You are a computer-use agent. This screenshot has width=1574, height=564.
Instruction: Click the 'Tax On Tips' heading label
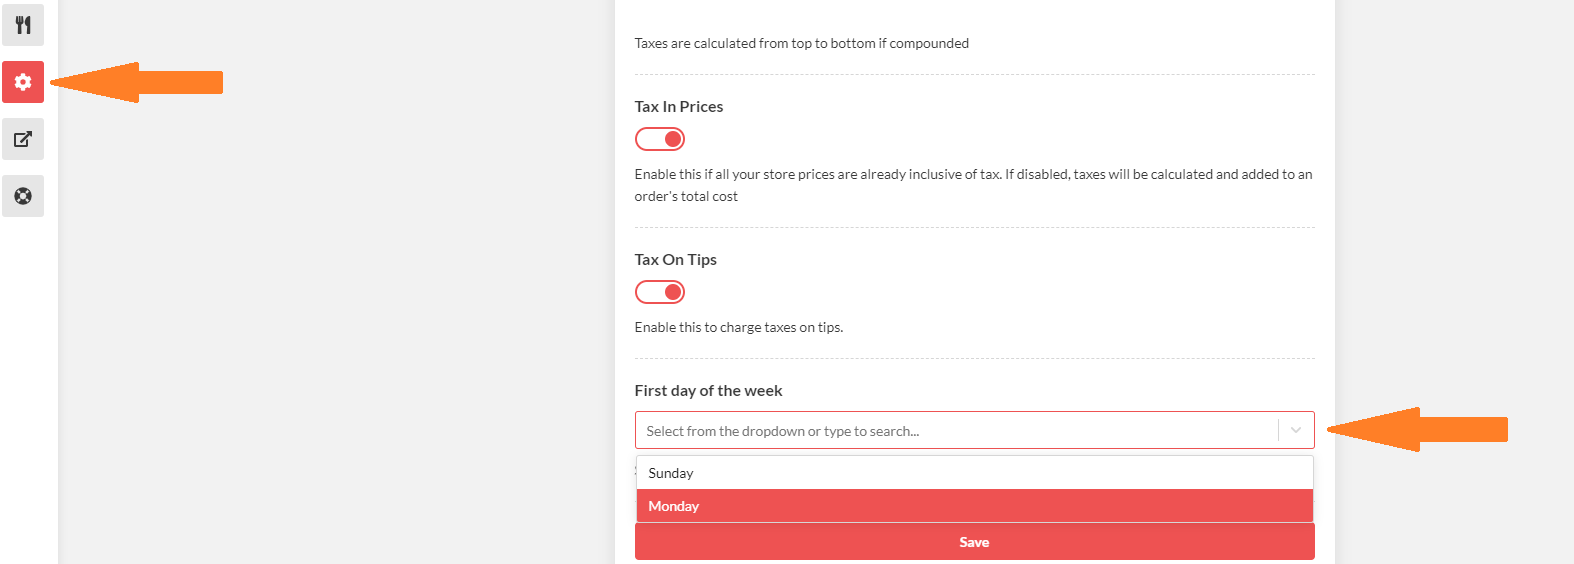[676, 260]
